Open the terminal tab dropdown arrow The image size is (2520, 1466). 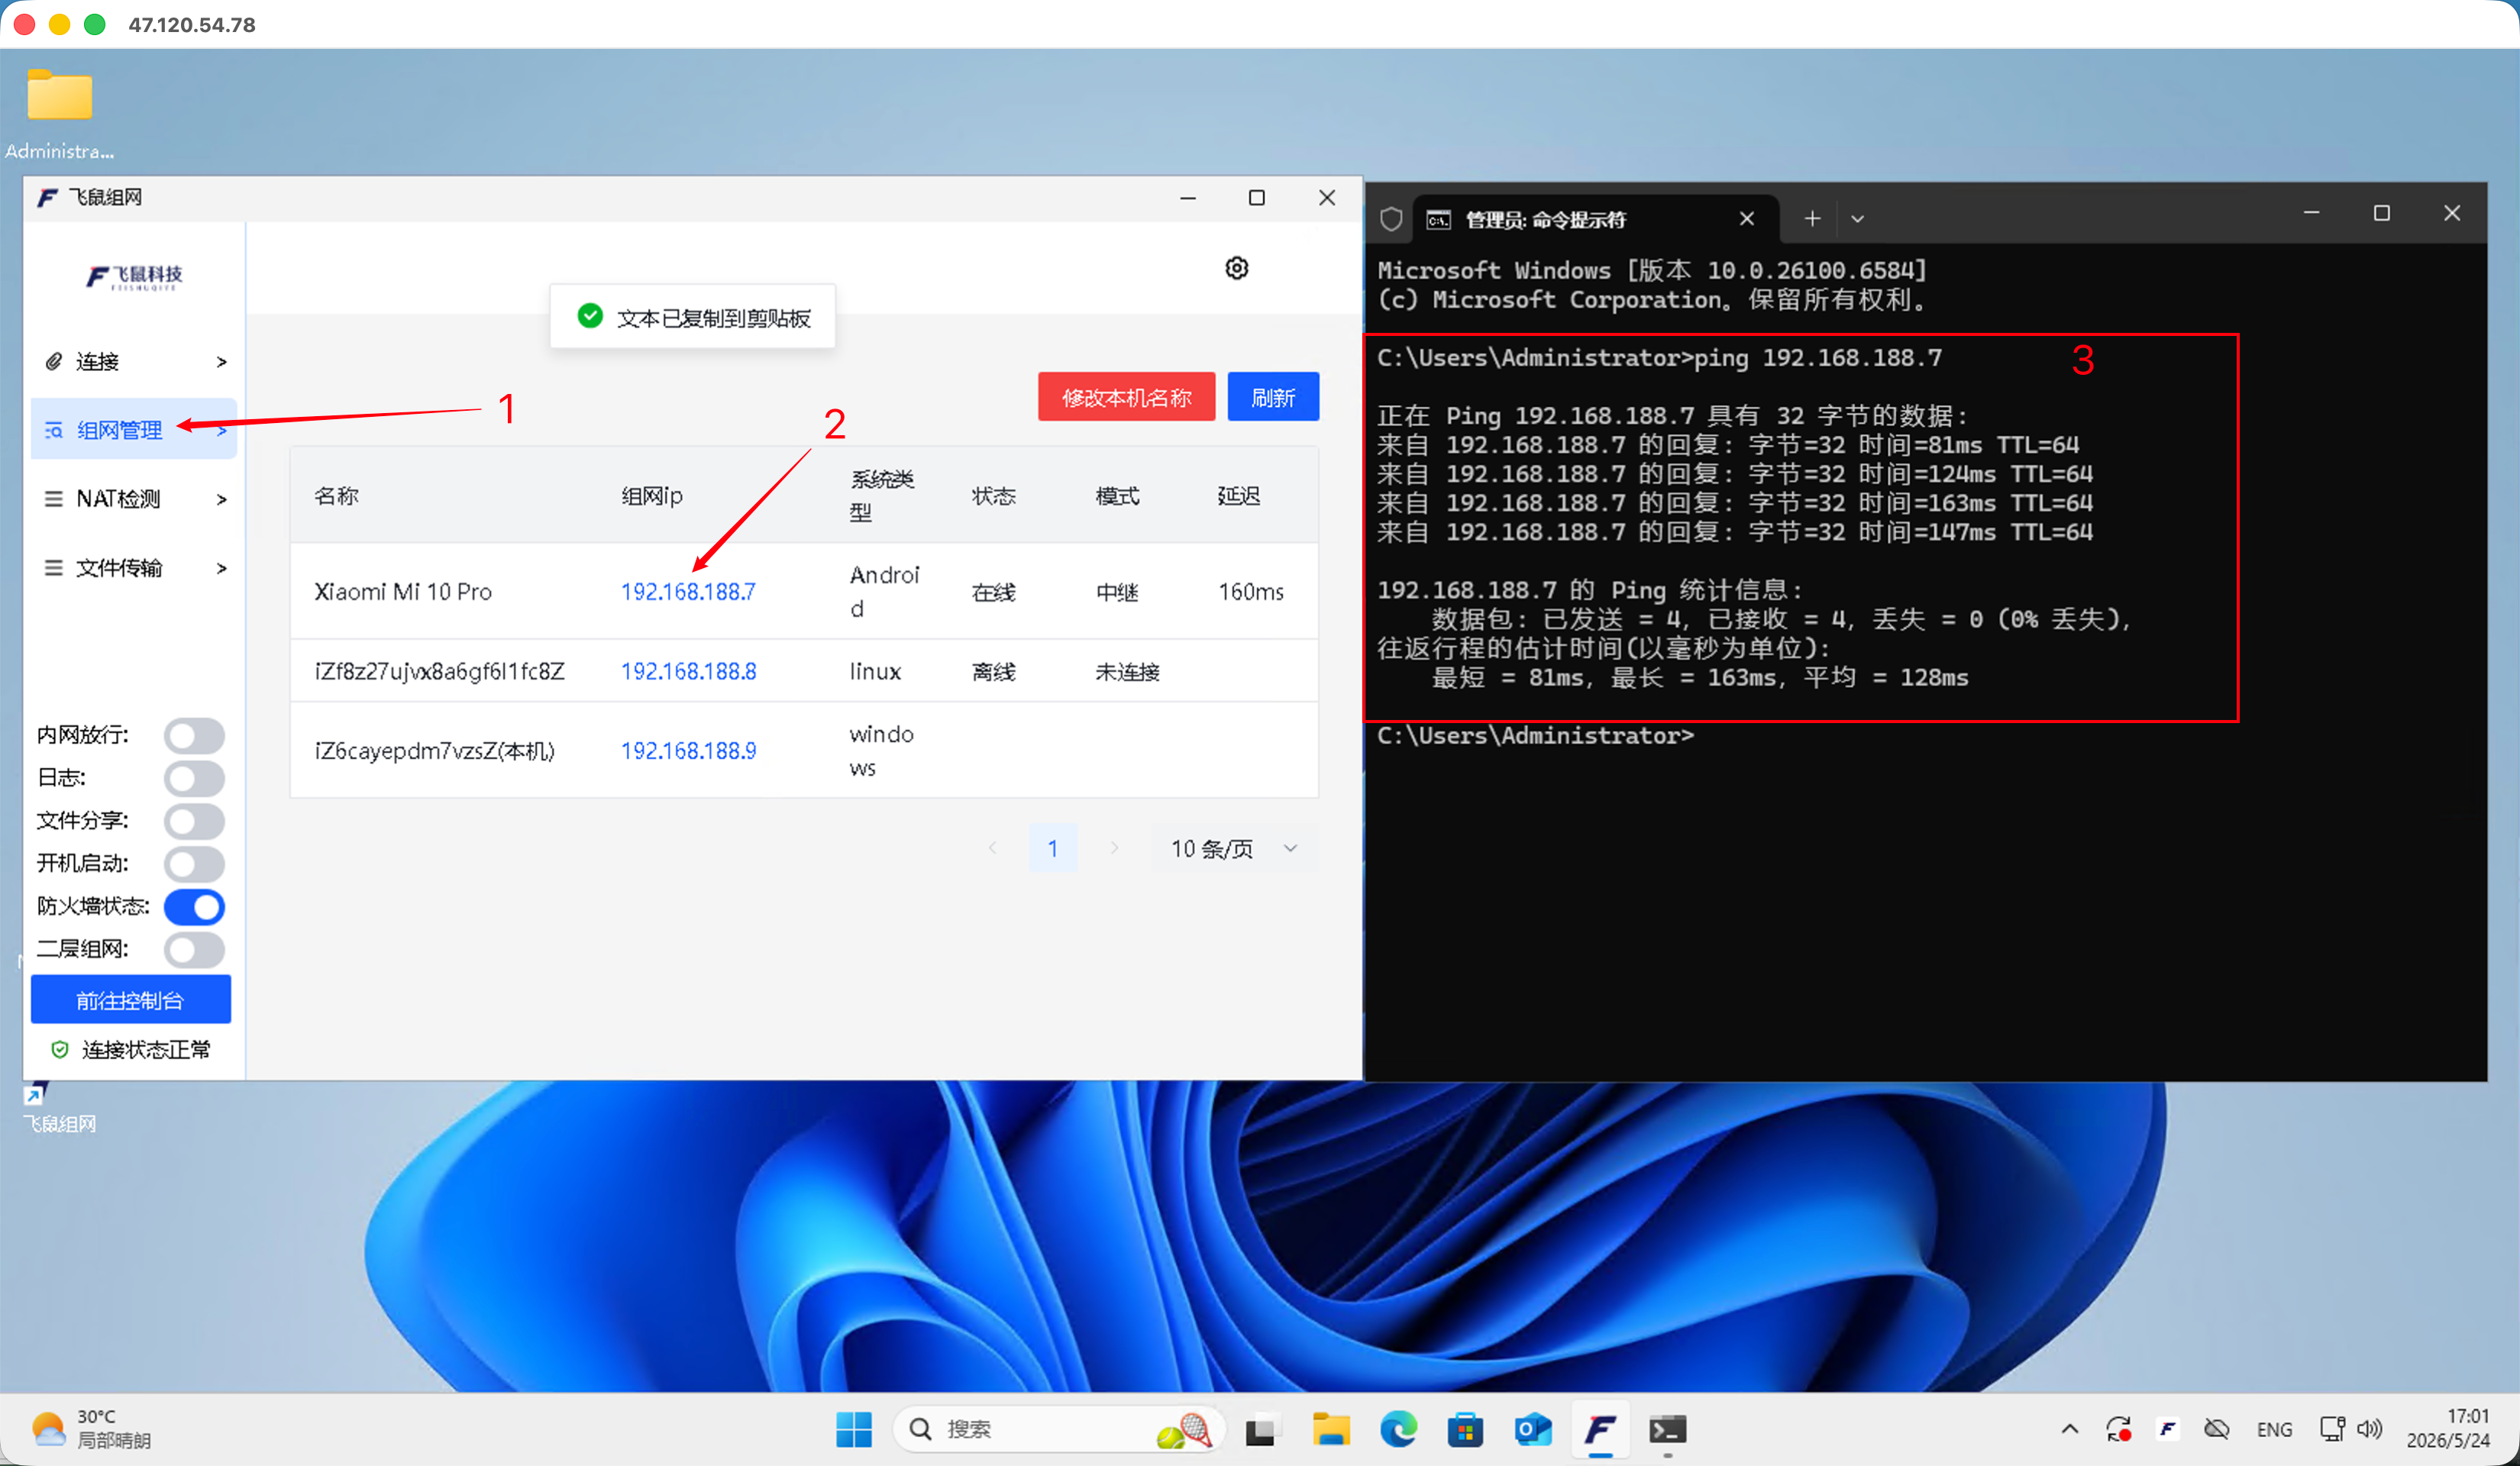tap(1857, 219)
